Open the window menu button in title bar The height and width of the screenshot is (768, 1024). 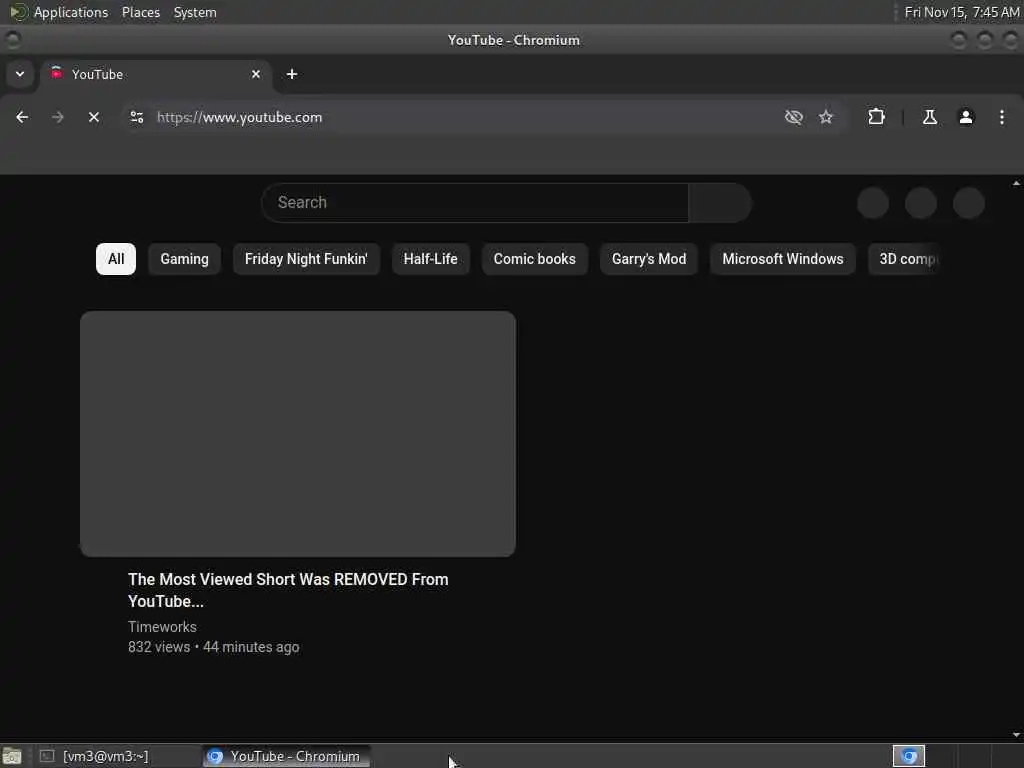[12, 40]
